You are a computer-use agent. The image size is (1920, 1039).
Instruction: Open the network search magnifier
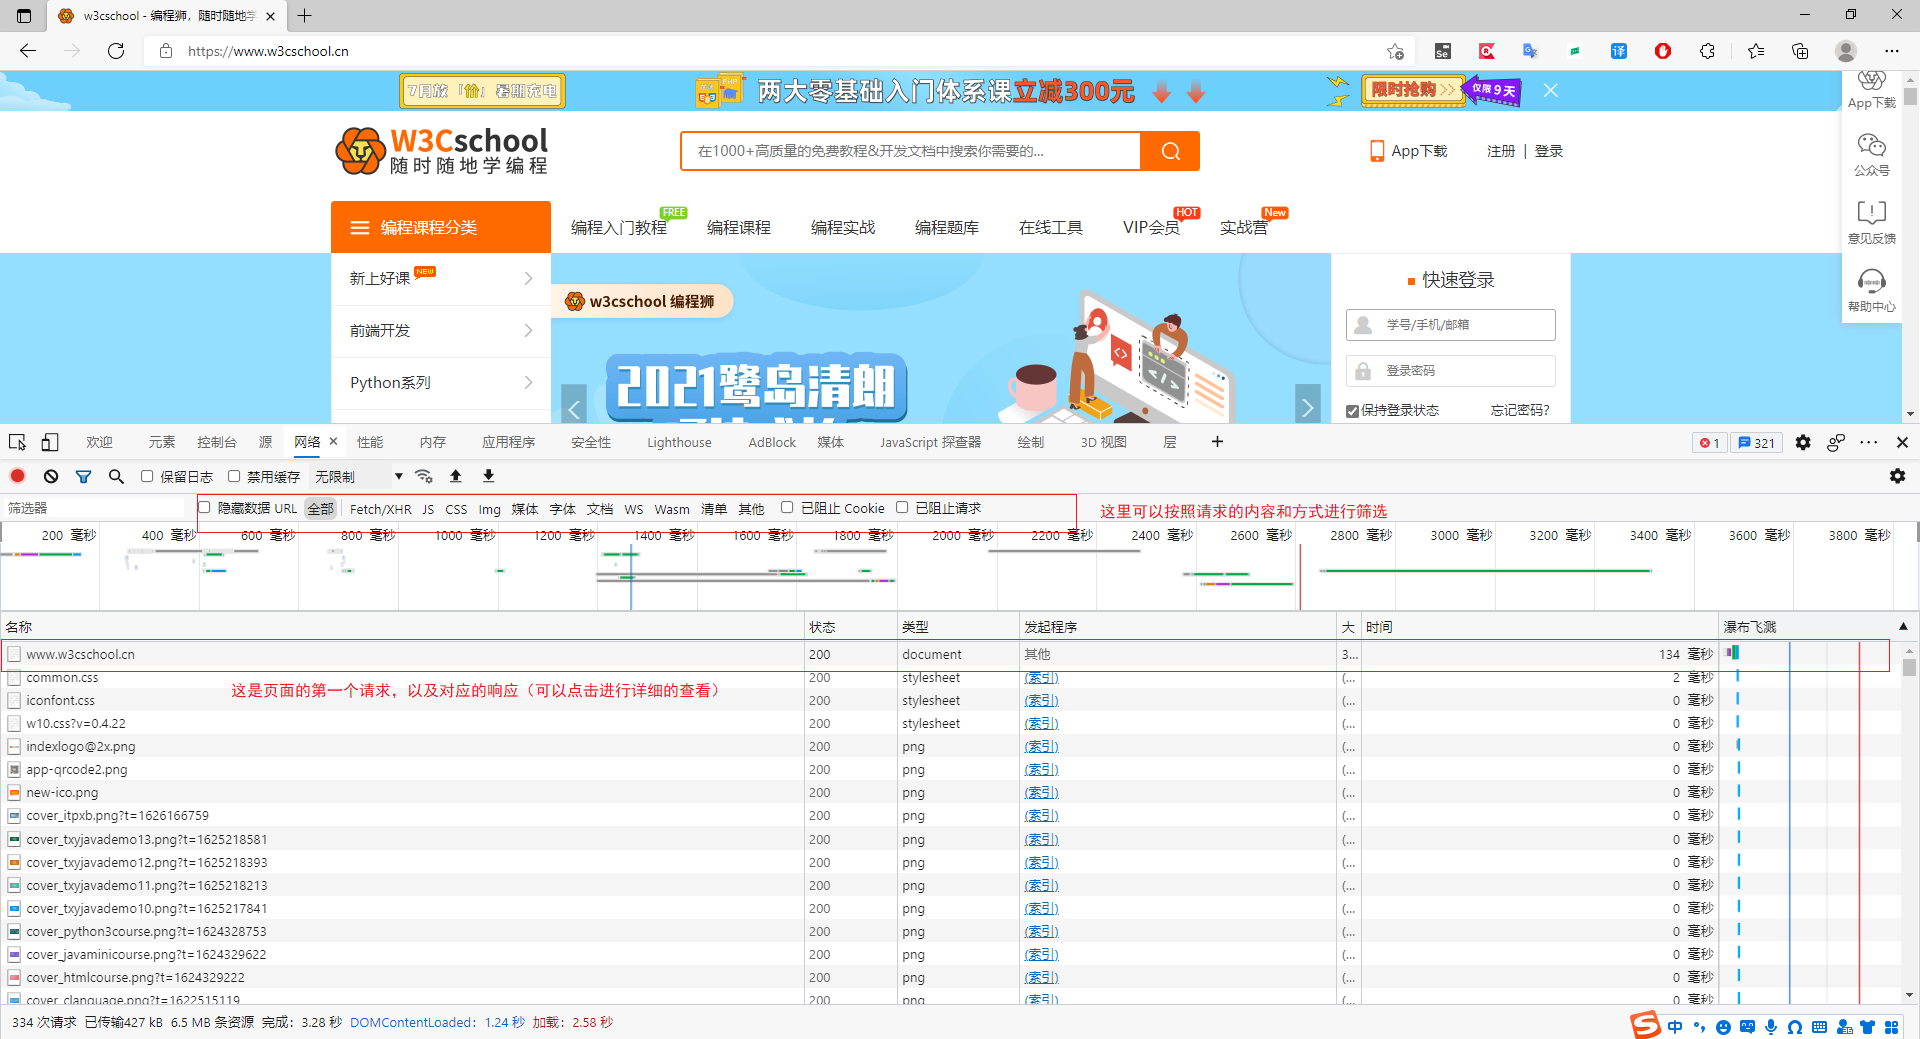116,477
